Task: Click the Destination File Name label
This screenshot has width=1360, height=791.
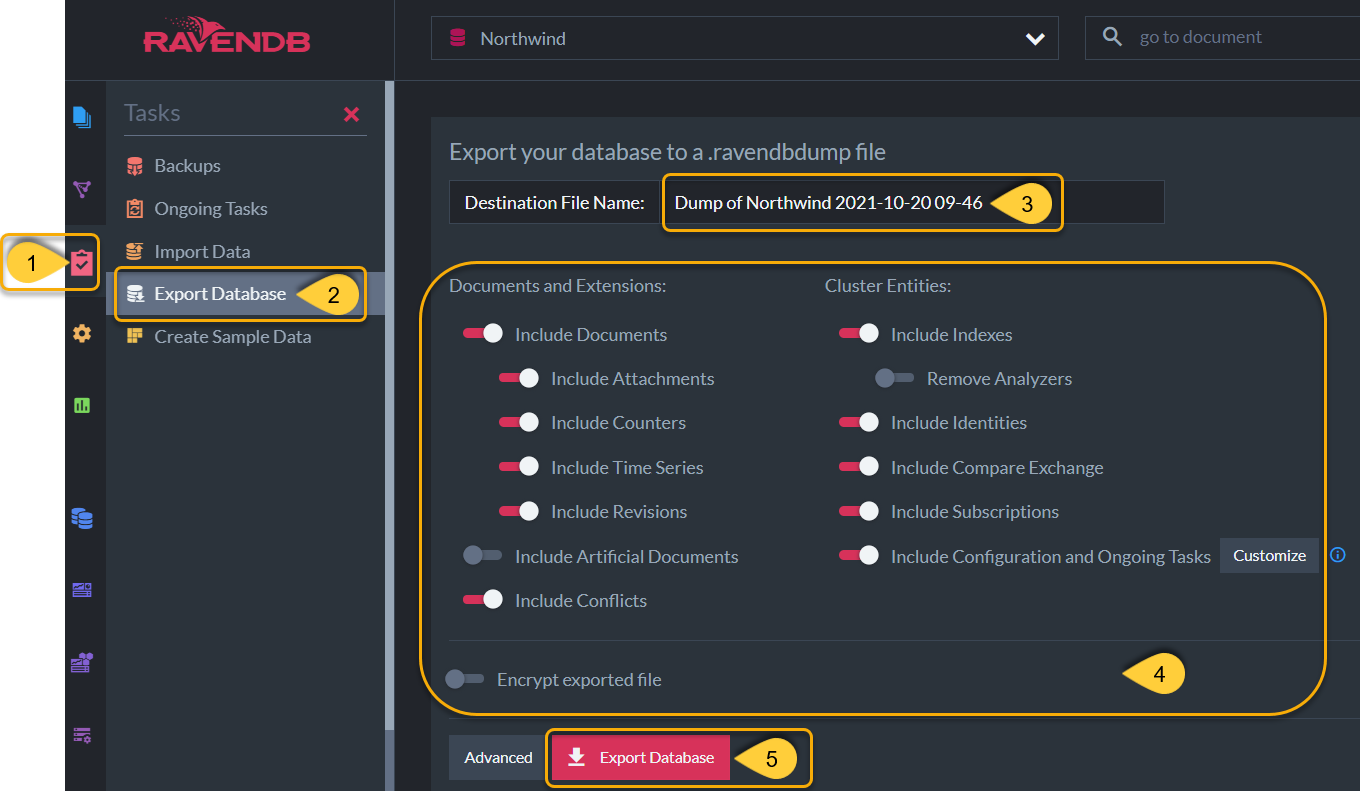Action: [x=554, y=202]
